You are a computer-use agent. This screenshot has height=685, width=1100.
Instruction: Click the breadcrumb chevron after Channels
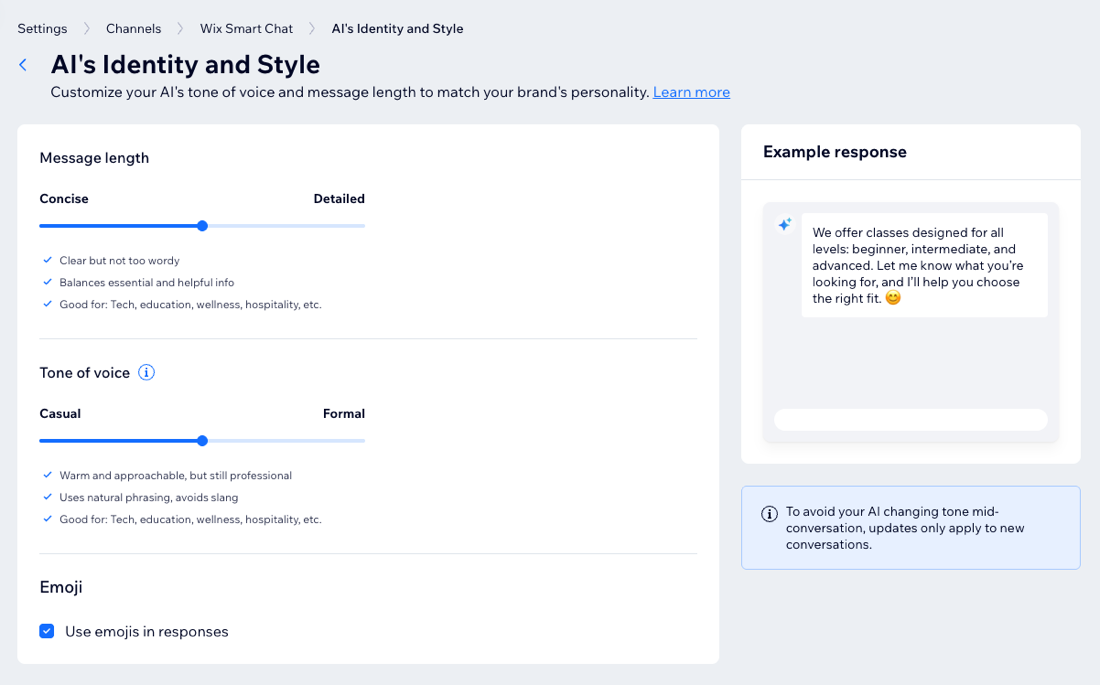tap(181, 28)
